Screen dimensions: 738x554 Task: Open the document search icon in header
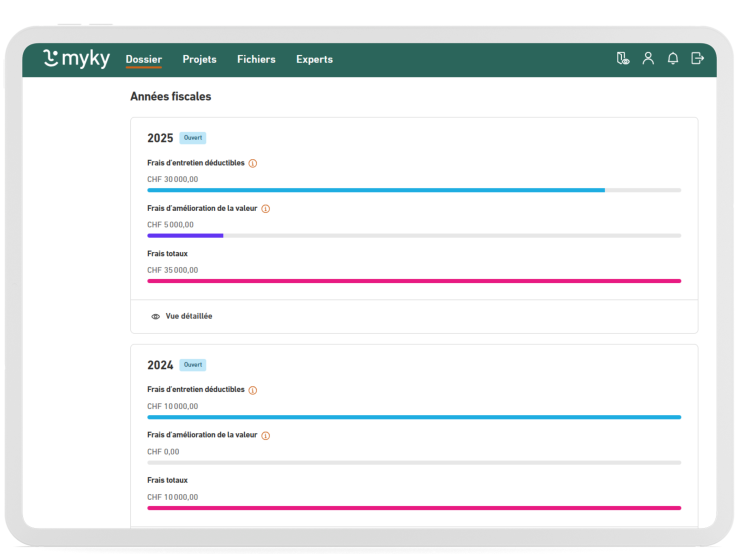[623, 59]
